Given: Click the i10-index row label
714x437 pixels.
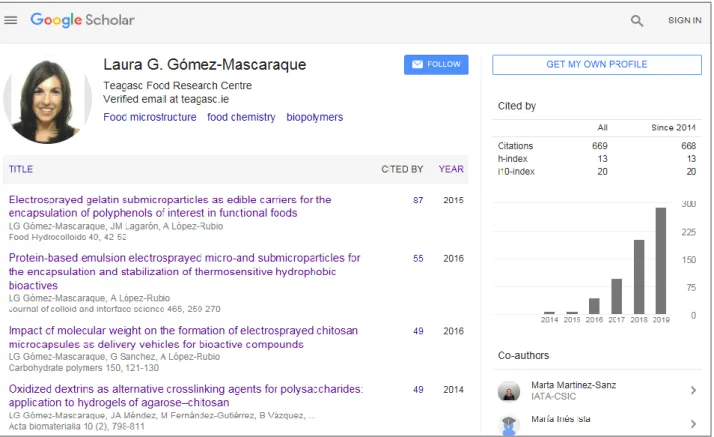Looking at the screenshot, I should [x=516, y=172].
